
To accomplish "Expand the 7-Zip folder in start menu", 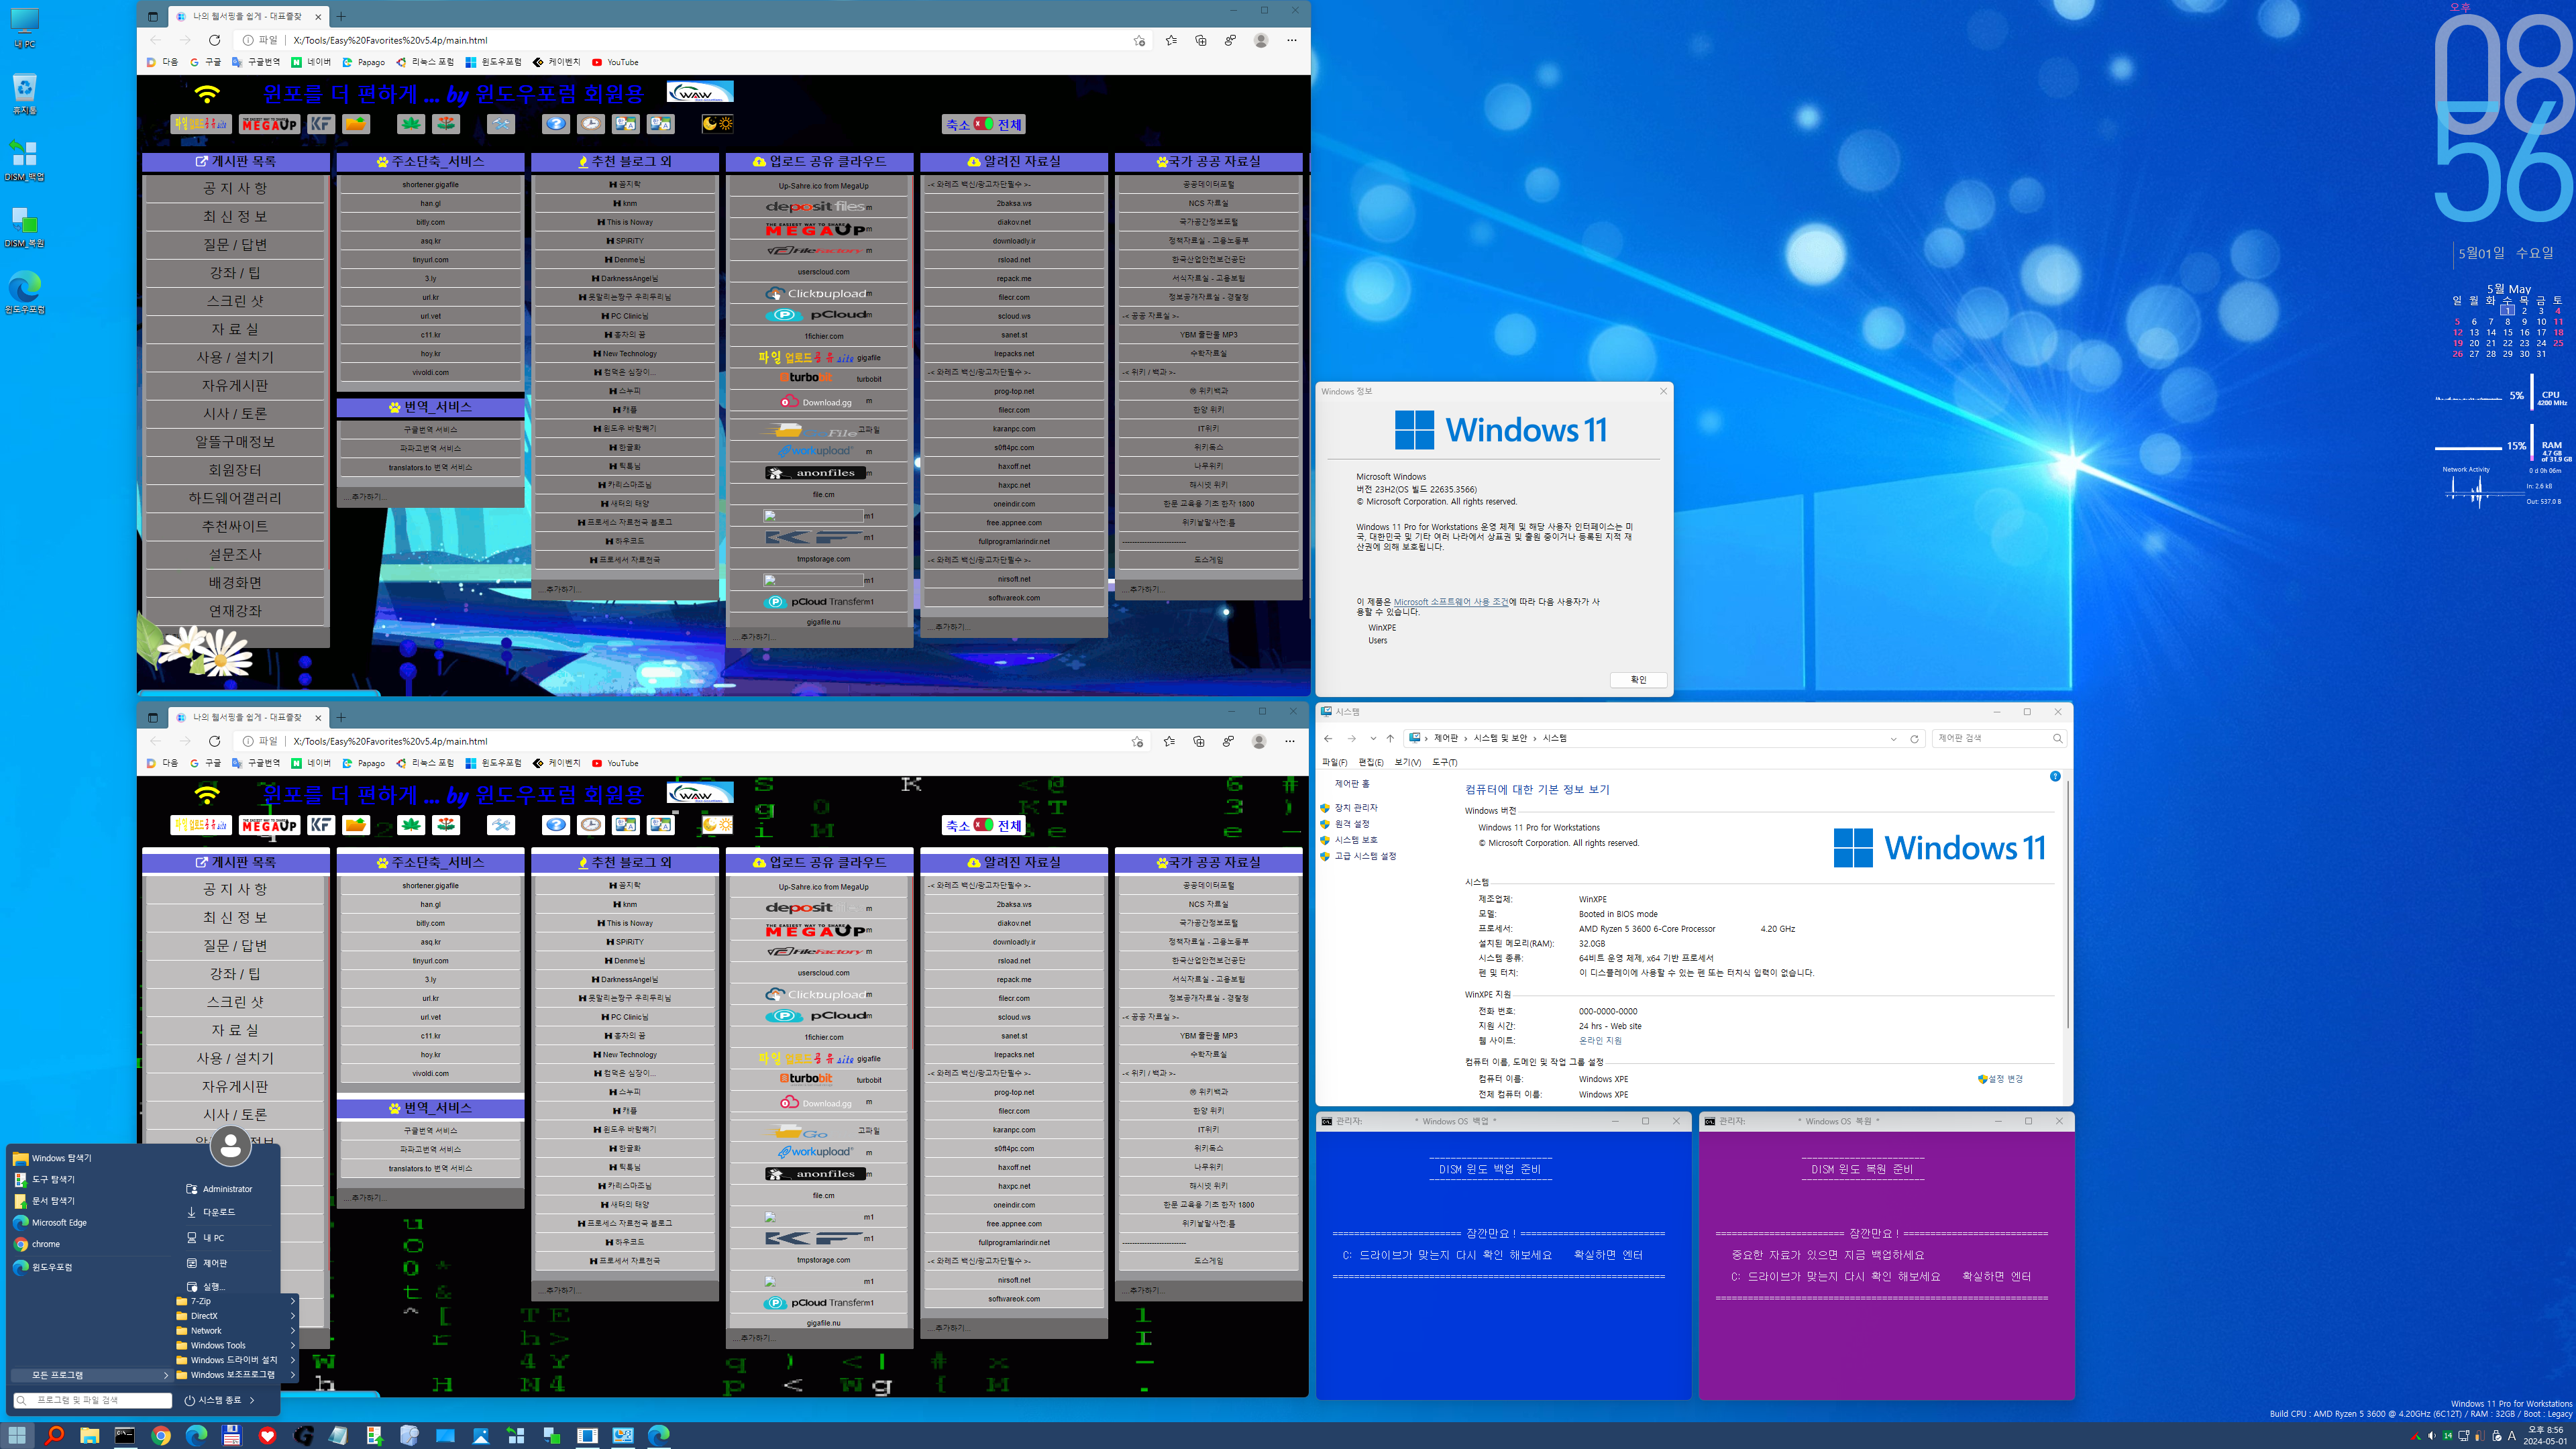I will (x=236, y=1301).
